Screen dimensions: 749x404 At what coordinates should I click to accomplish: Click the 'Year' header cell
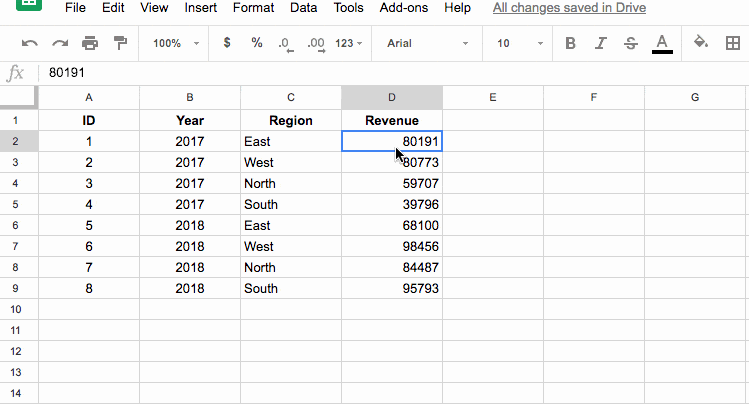pos(190,120)
